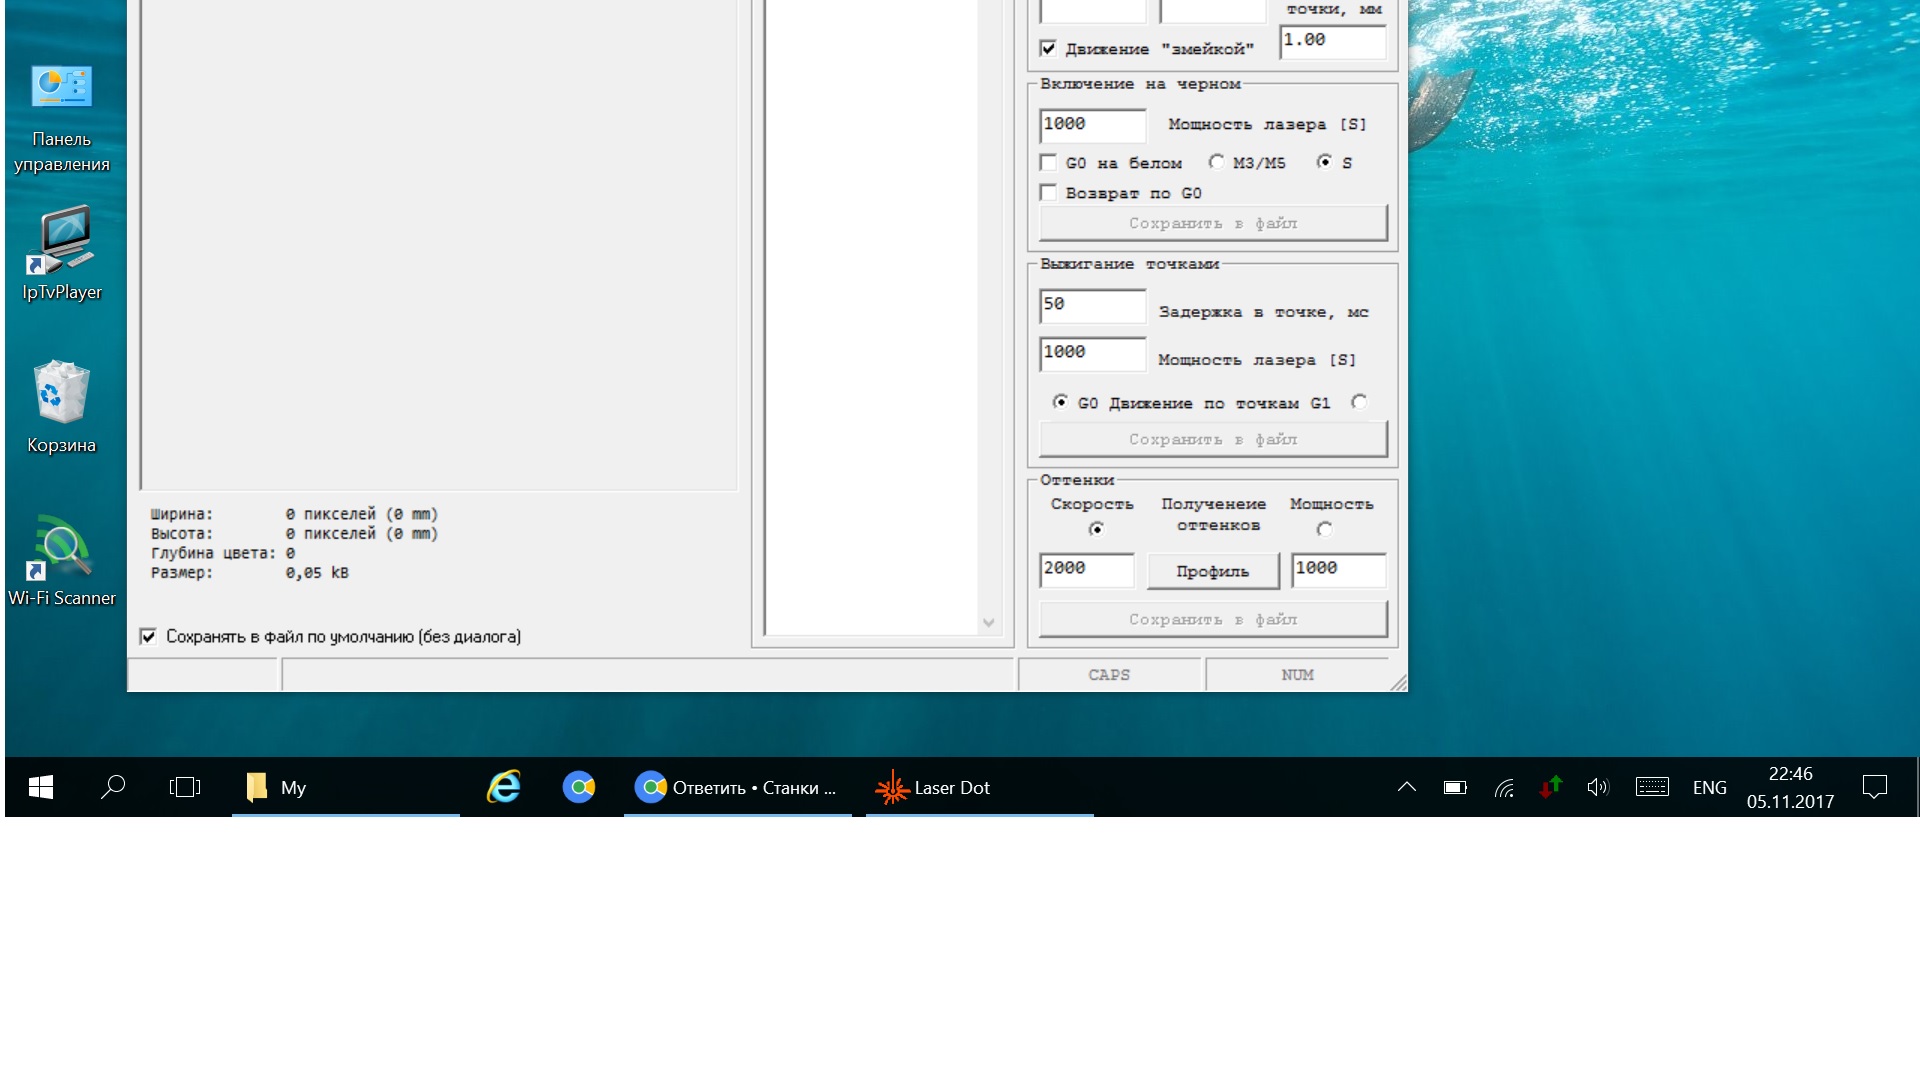Click scroll down arrow in list panel
Viewport: 1920px width, 1080px height.
pyautogui.click(x=988, y=623)
